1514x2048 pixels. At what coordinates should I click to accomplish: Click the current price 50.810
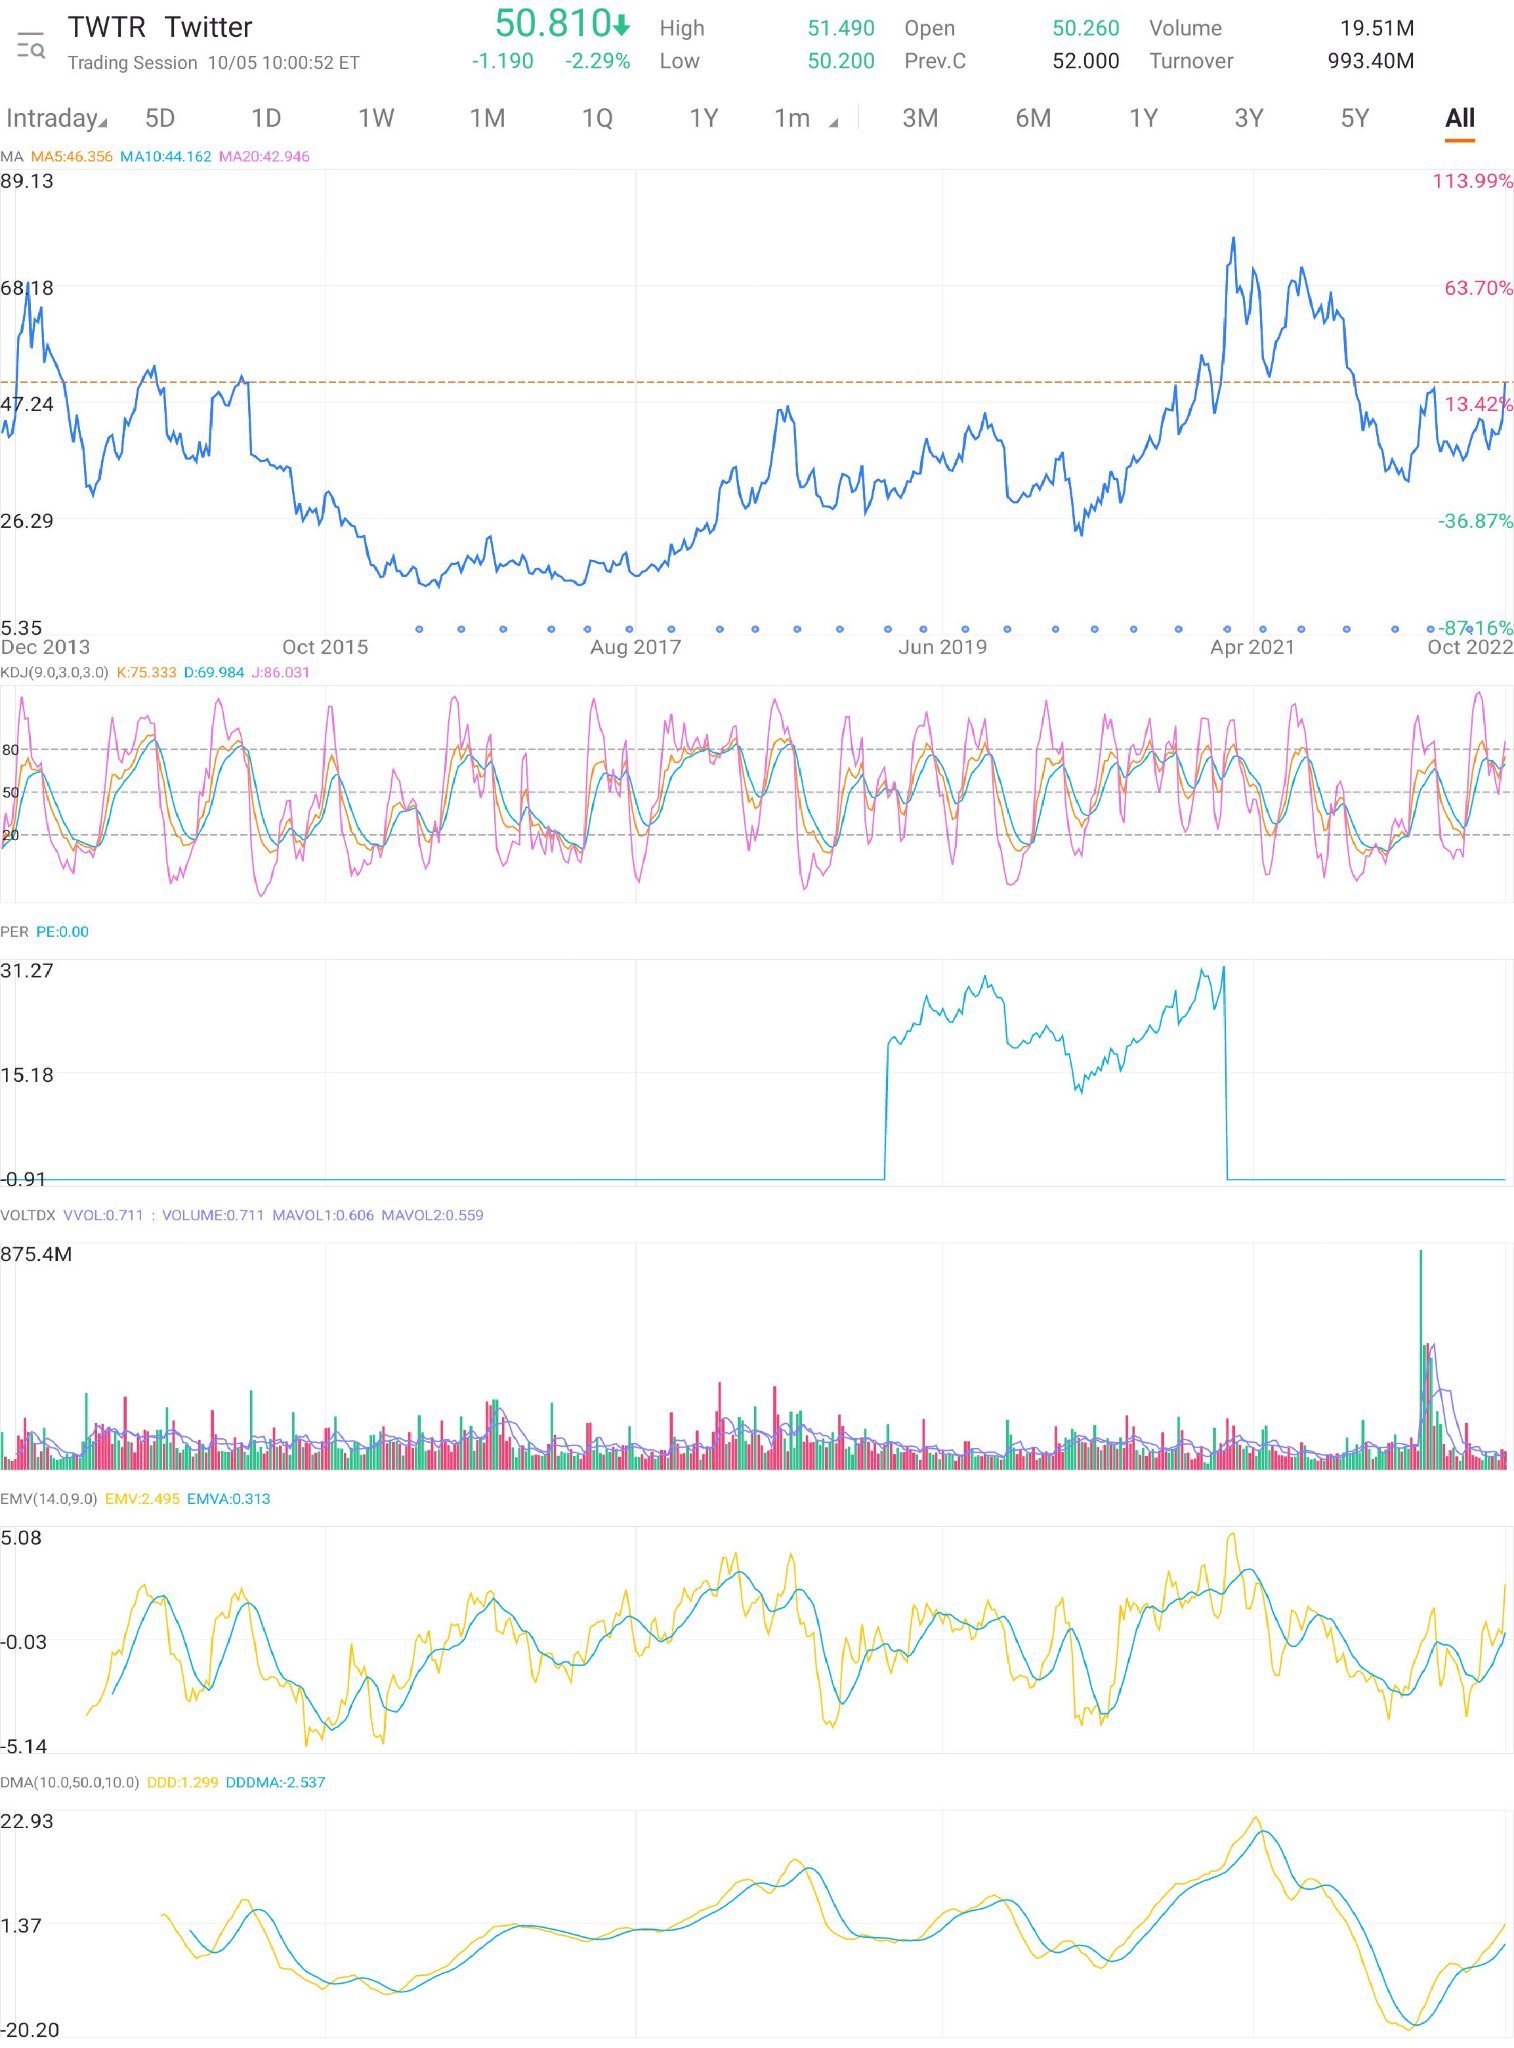click(x=563, y=23)
